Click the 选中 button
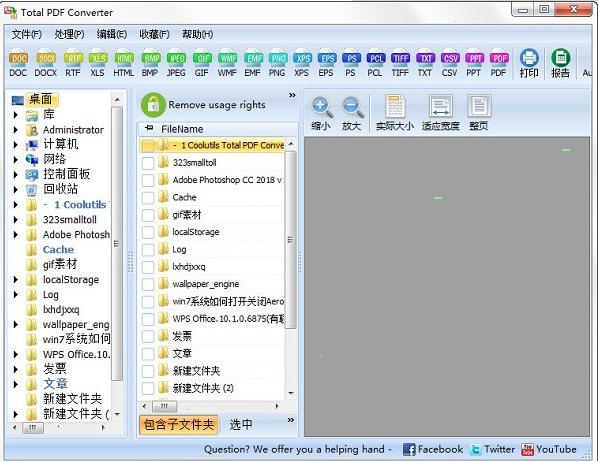The width and height of the screenshot is (599, 461). point(241,425)
